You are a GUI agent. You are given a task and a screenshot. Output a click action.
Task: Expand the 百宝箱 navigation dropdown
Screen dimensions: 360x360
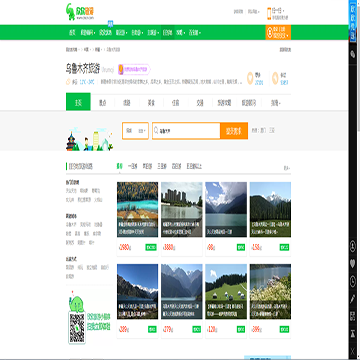tap(195, 33)
